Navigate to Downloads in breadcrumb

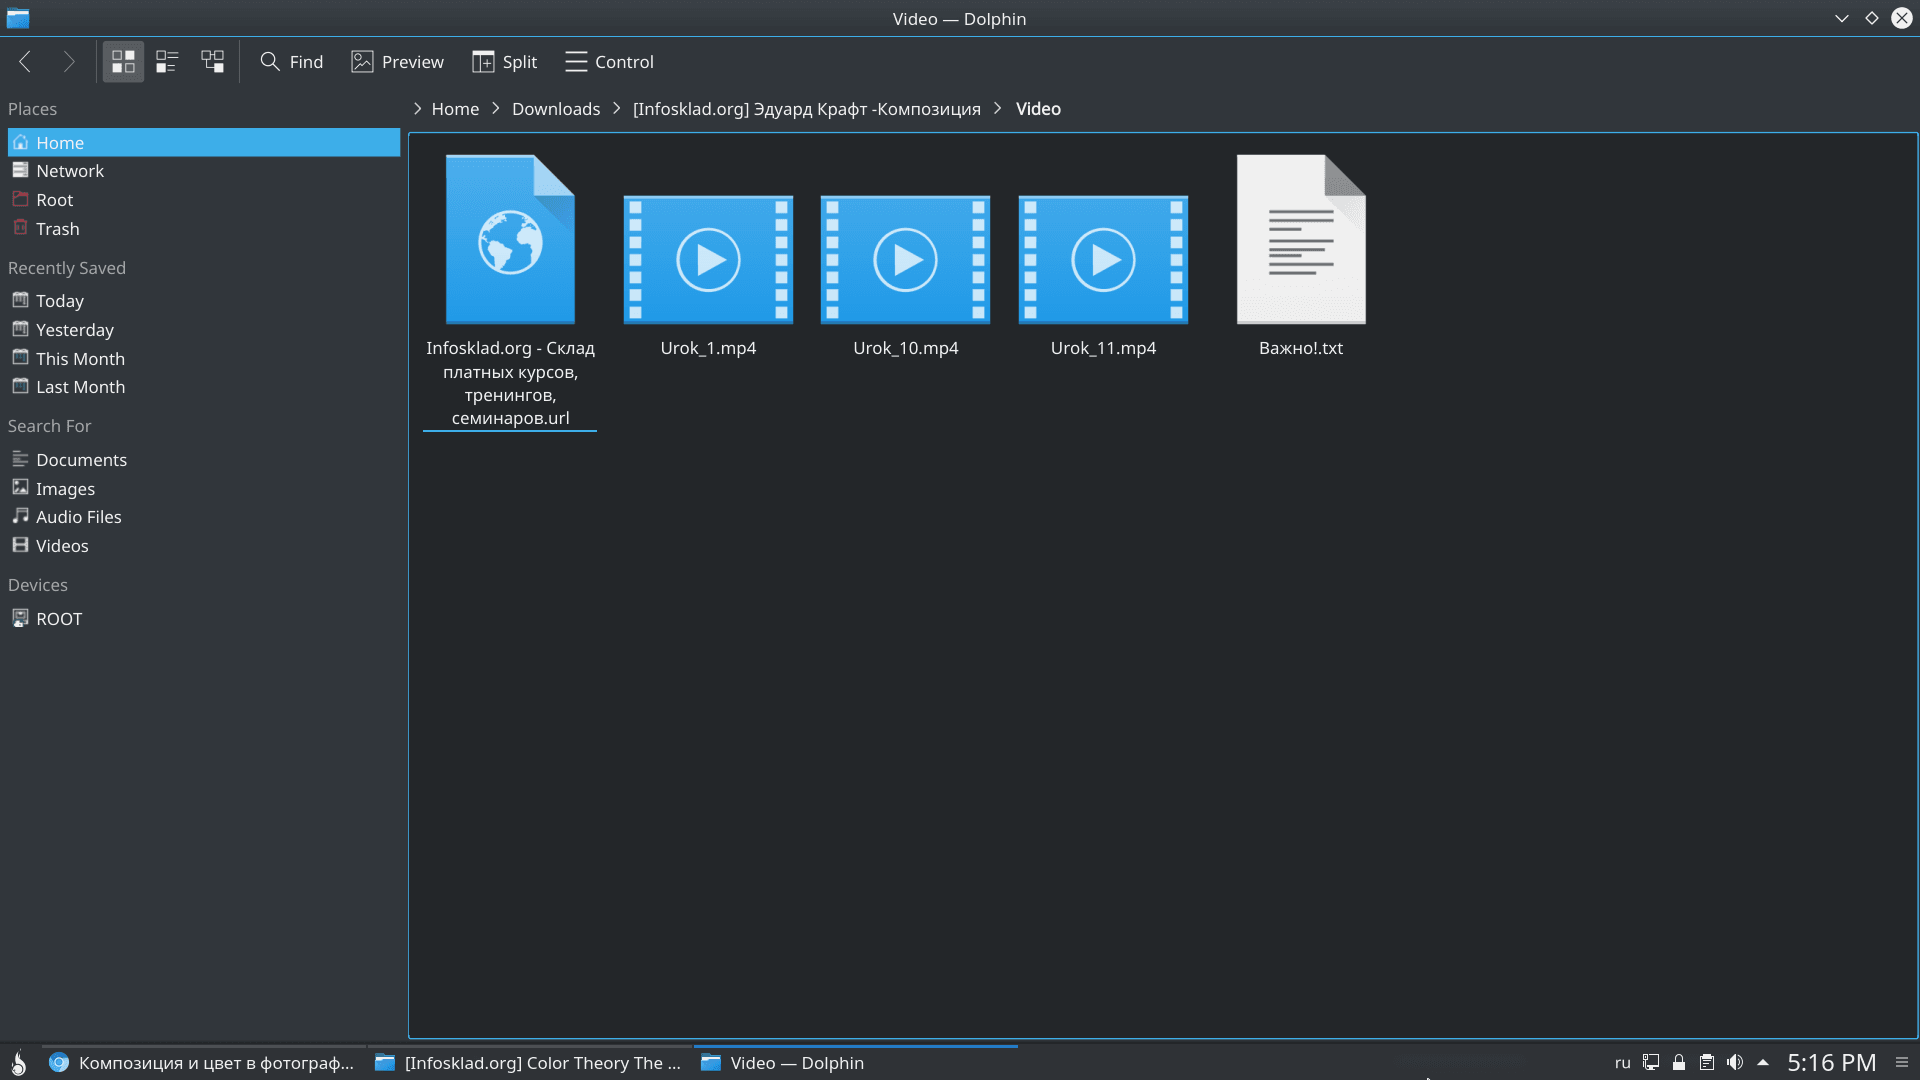click(x=556, y=109)
